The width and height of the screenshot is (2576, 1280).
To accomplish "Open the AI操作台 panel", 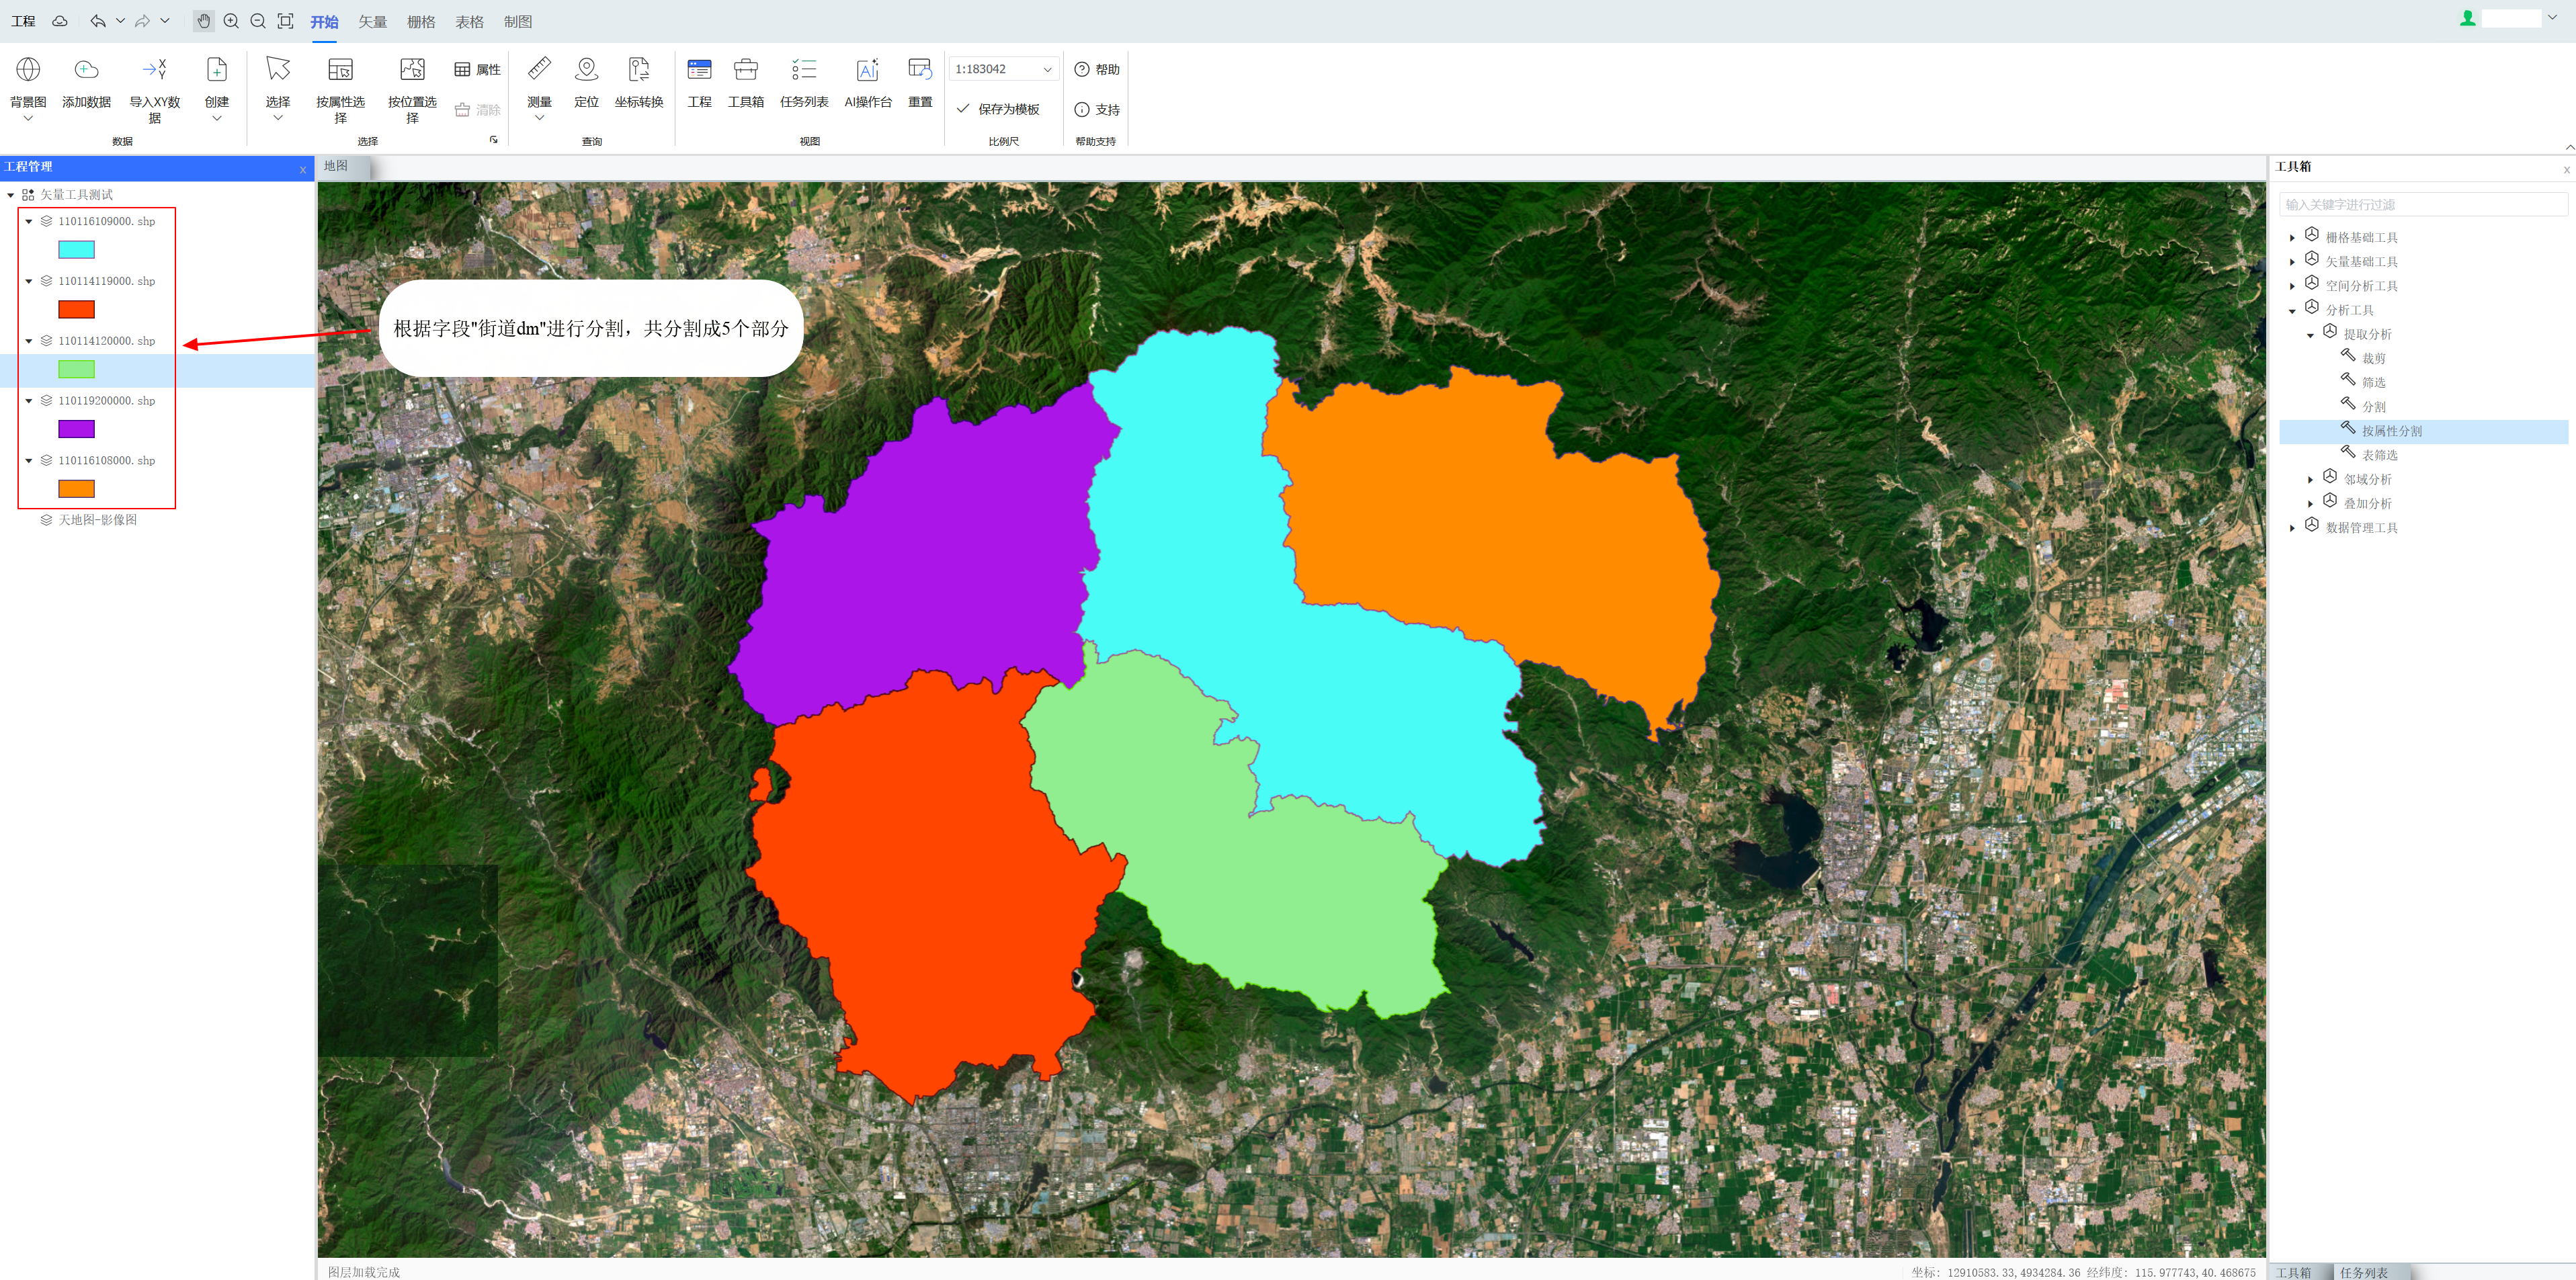I will coord(867,70).
